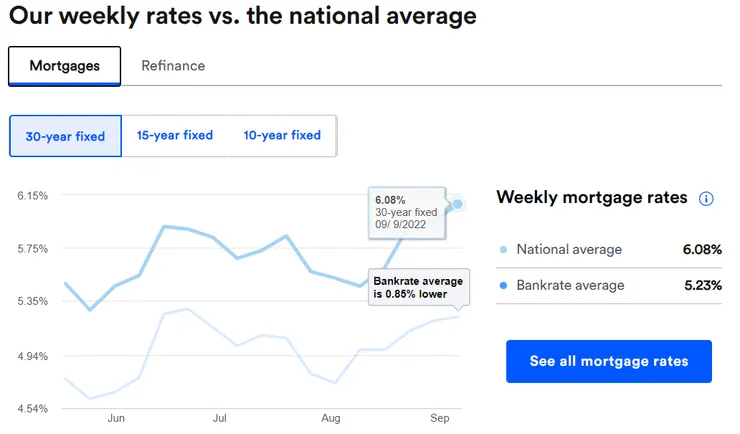Click the Bankrate average legend label
The width and height of the screenshot is (740, 434).
tap(570, 286)
